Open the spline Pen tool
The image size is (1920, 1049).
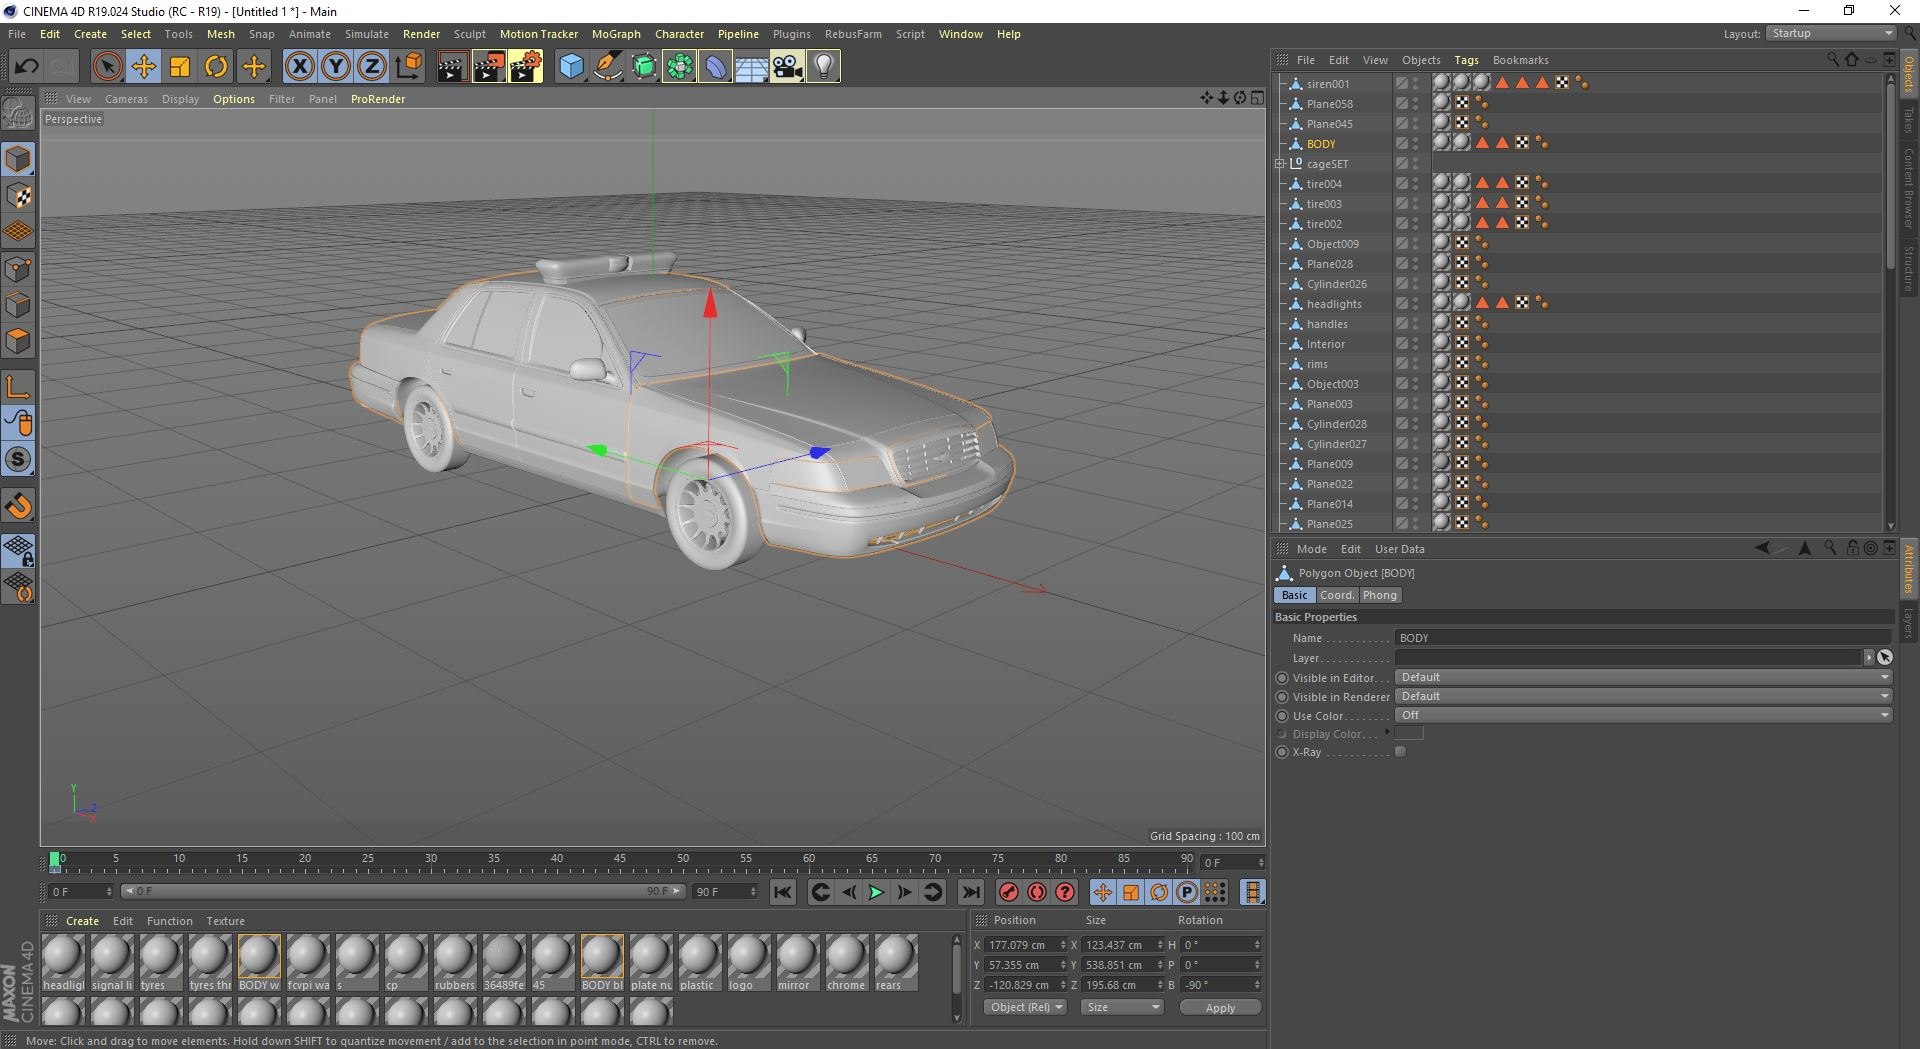click(607, 67)
